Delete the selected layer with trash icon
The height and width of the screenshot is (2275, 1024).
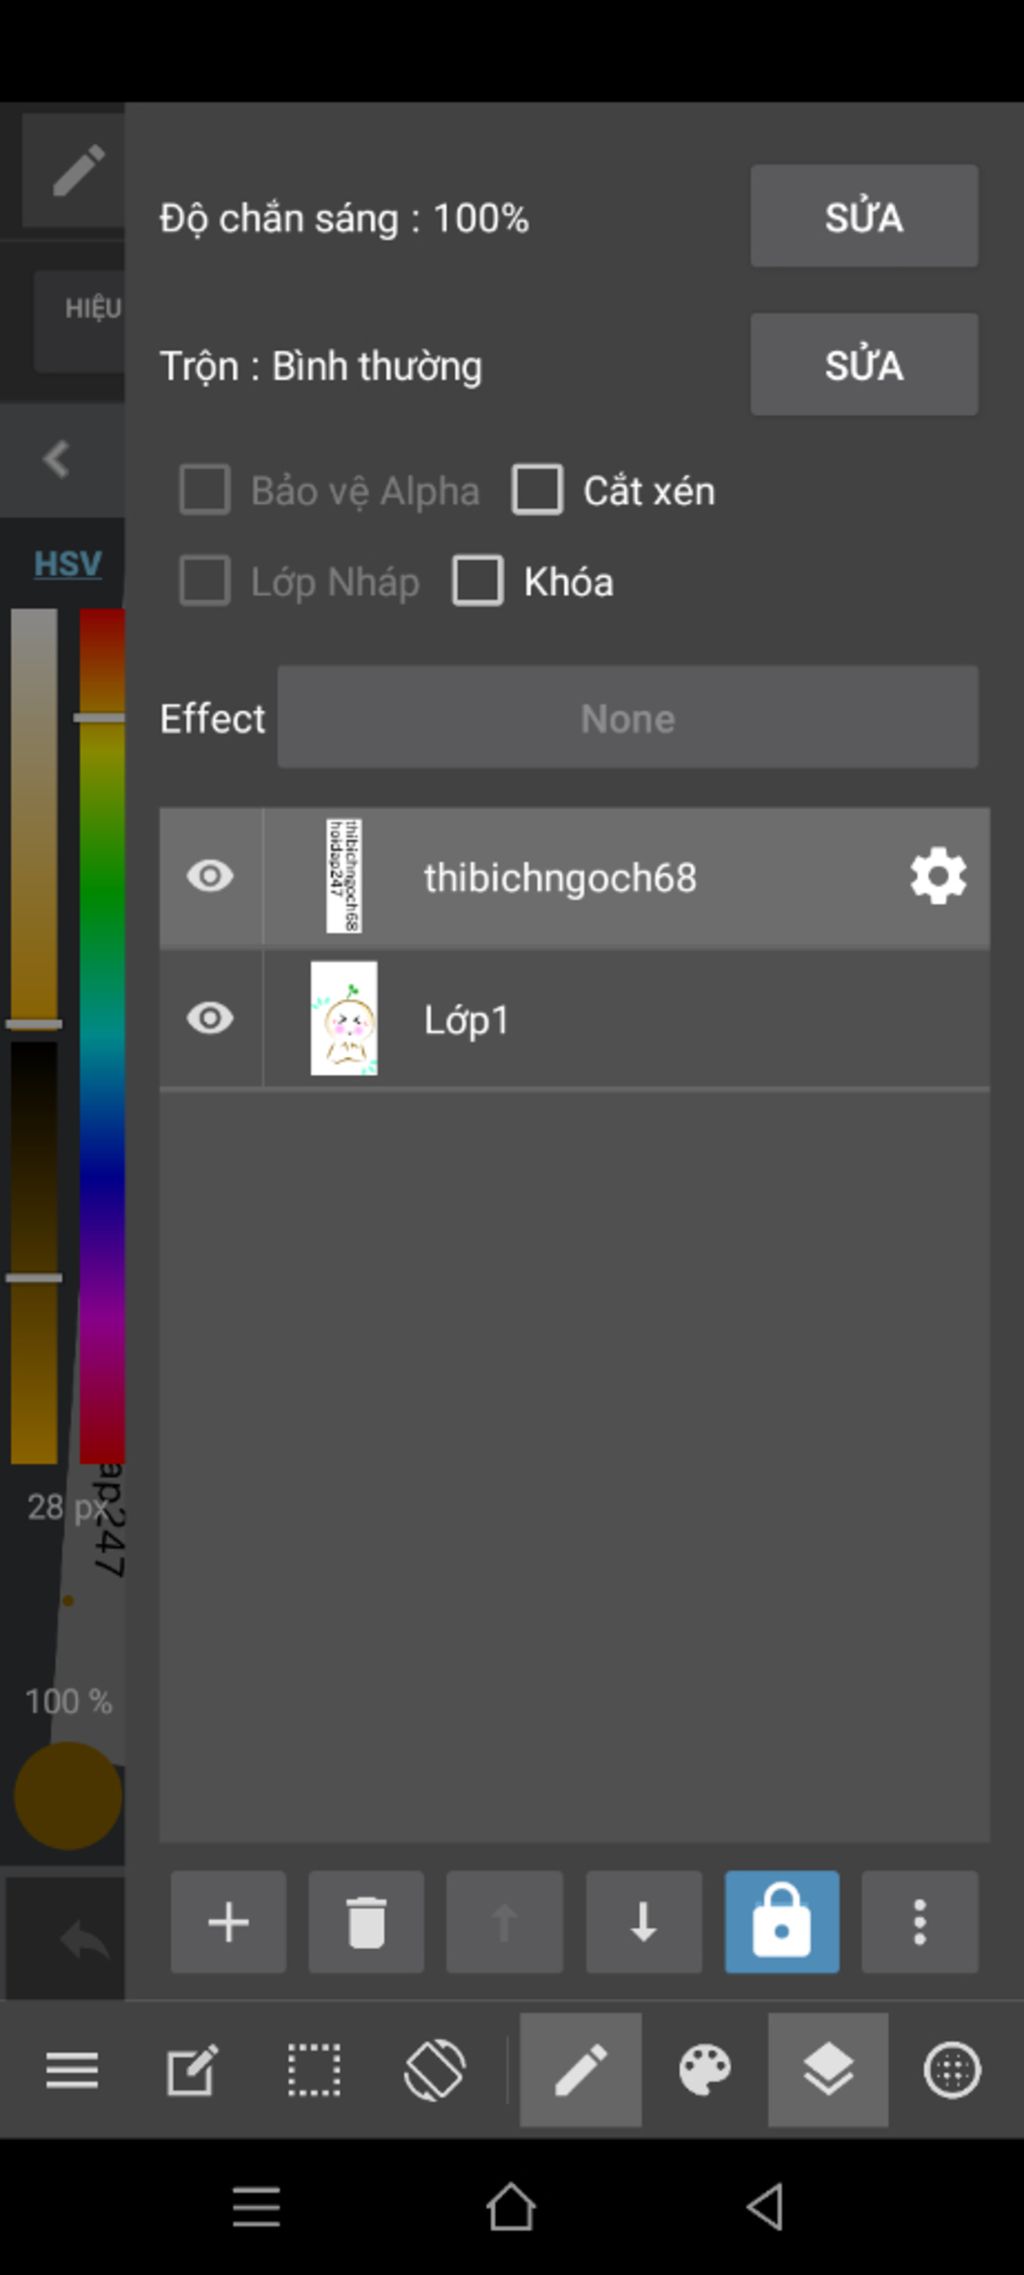click(366, 1921)
